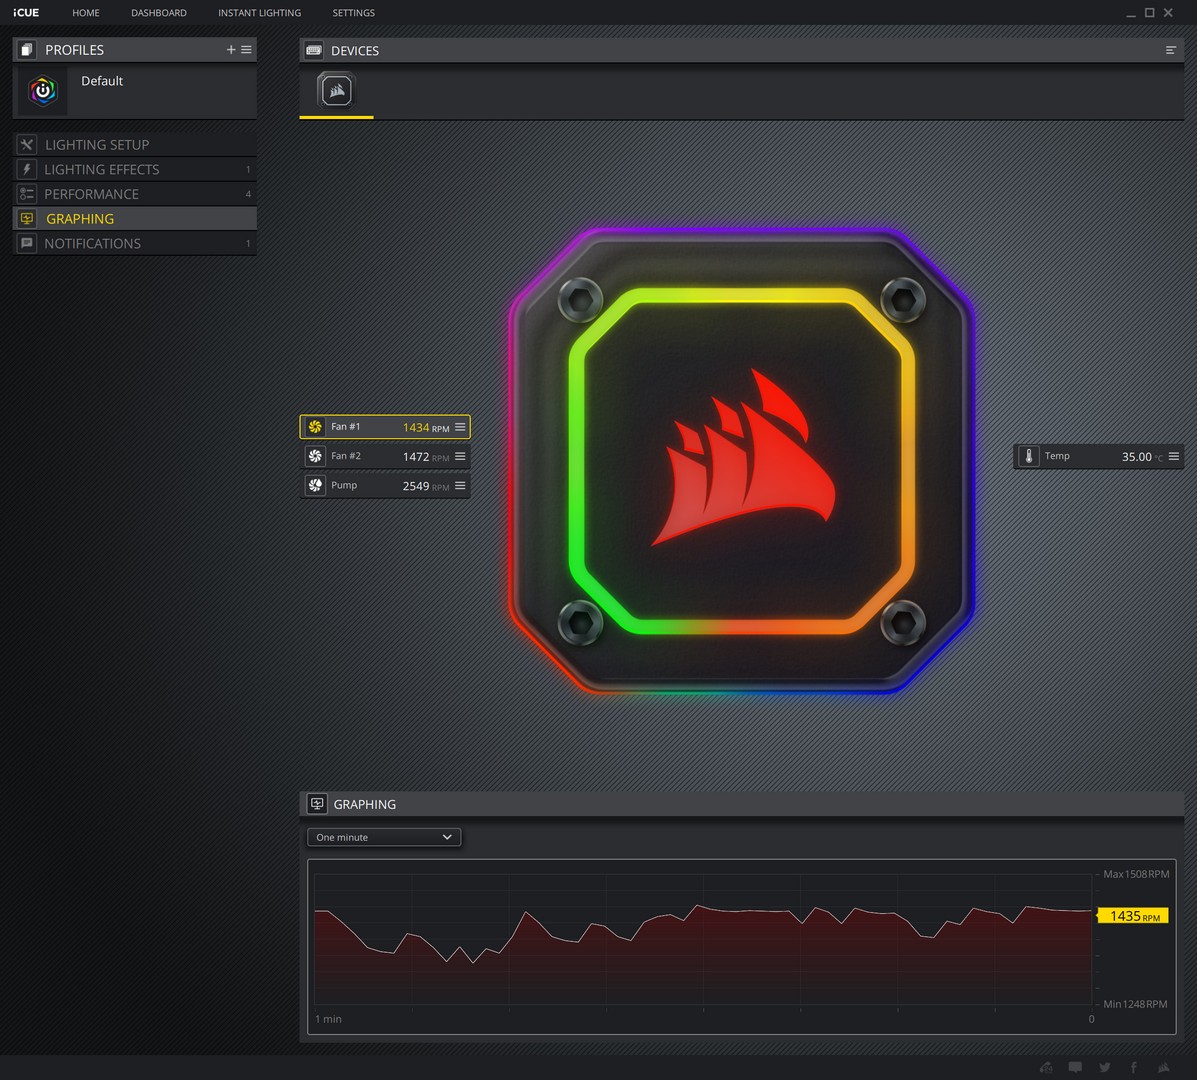Click the Max 1508 RPM label
The image size is (1197, 1080).
tap(1136, 874)
